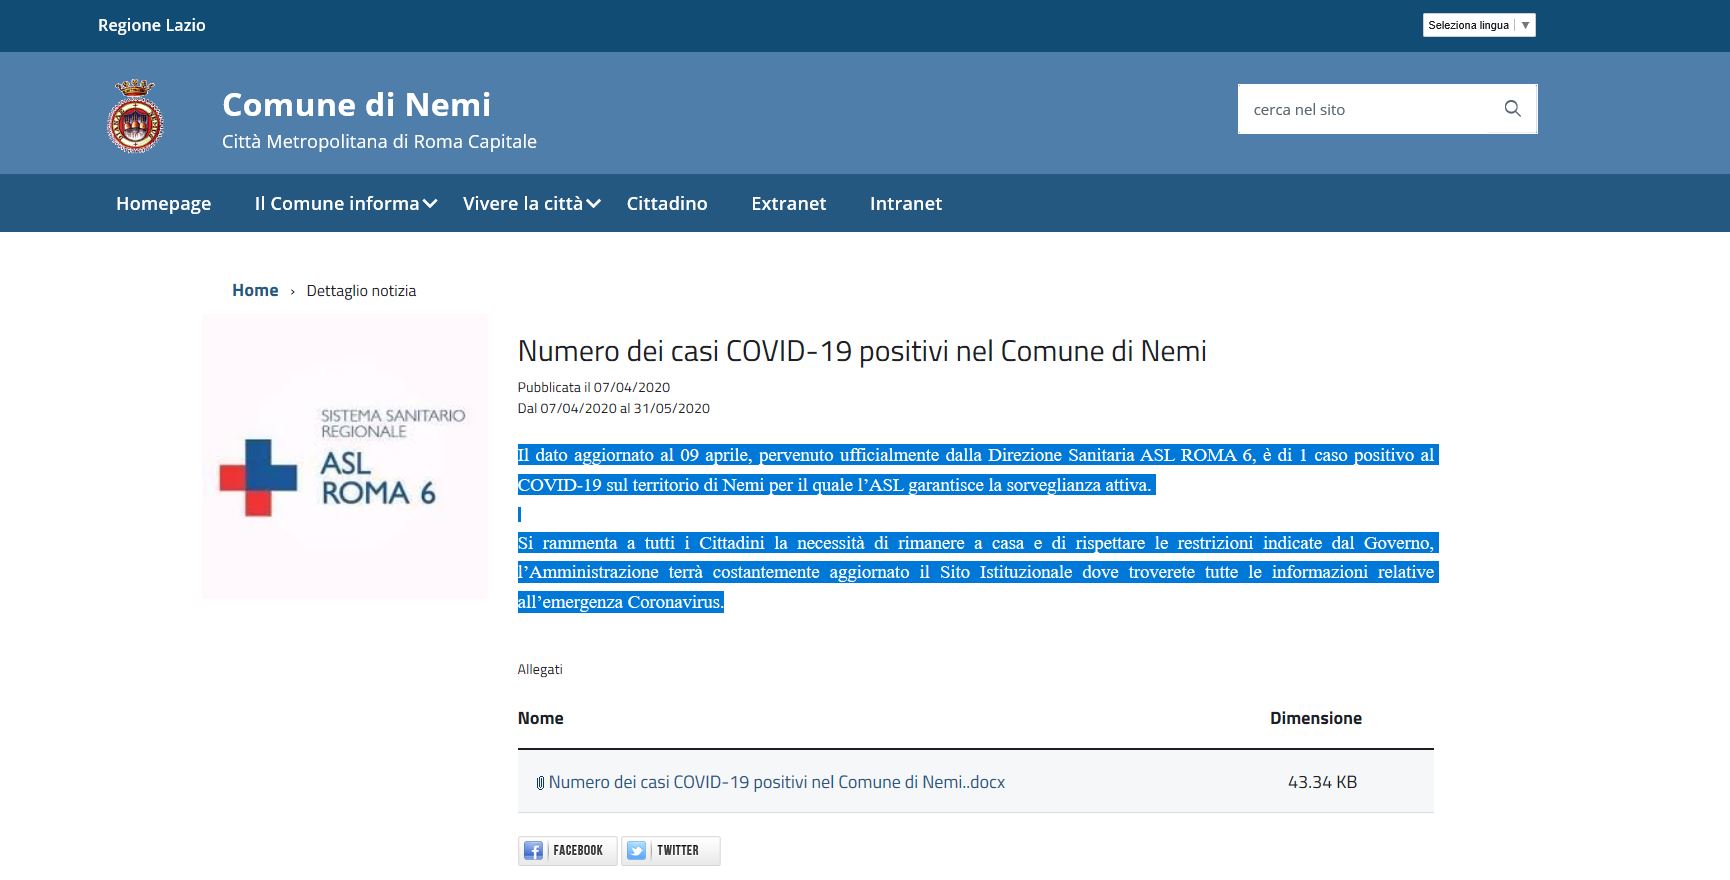Click the Comune di Nemi coat of arms logo

tap(135, 116)
